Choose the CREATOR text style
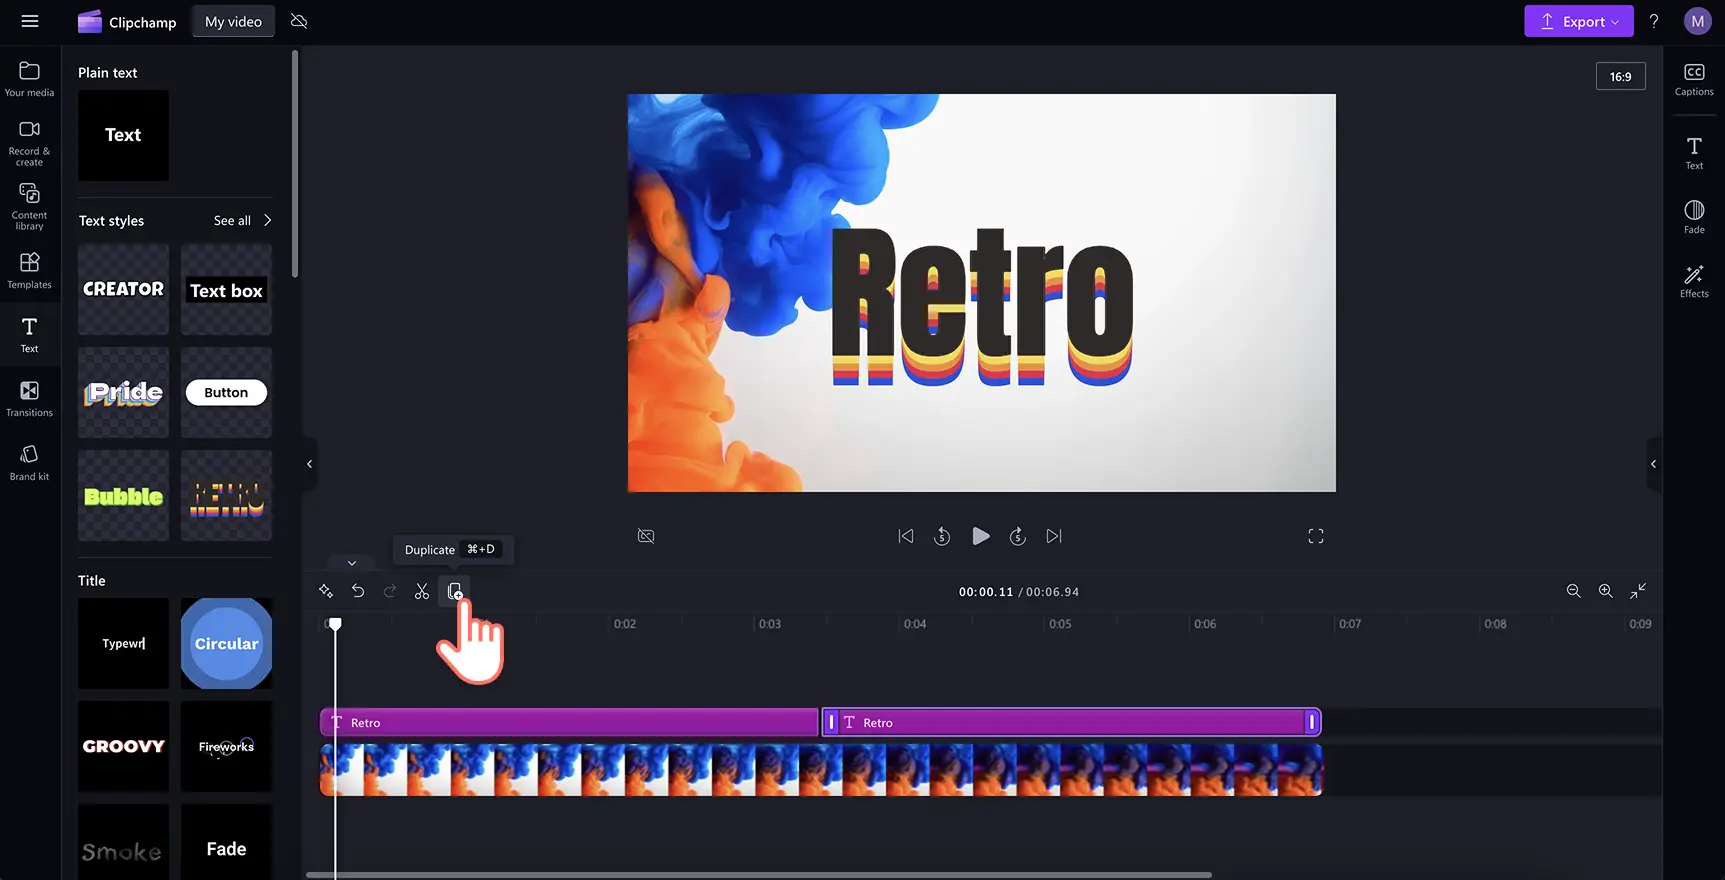1725x880 pixels. (123, 290)
